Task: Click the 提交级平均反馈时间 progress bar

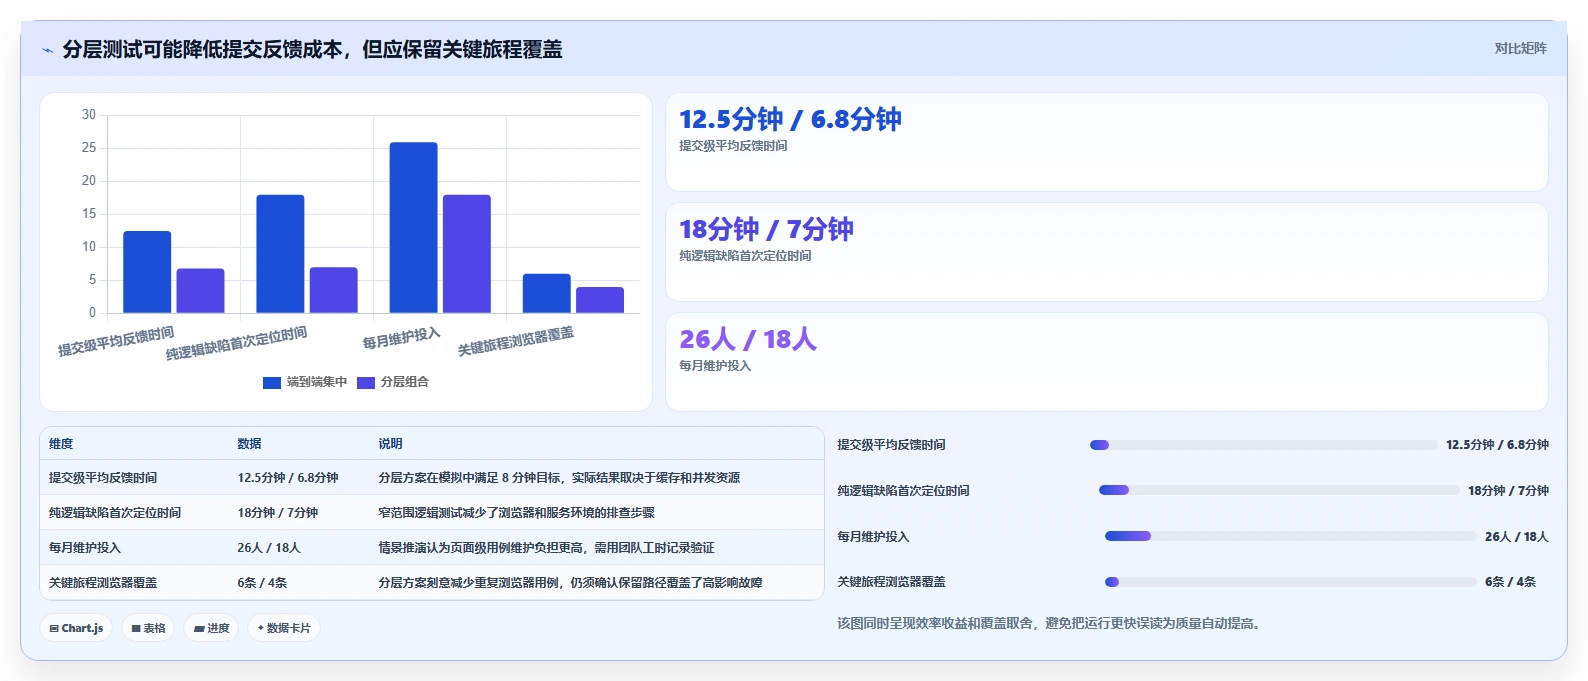Action: point(1264,445)
